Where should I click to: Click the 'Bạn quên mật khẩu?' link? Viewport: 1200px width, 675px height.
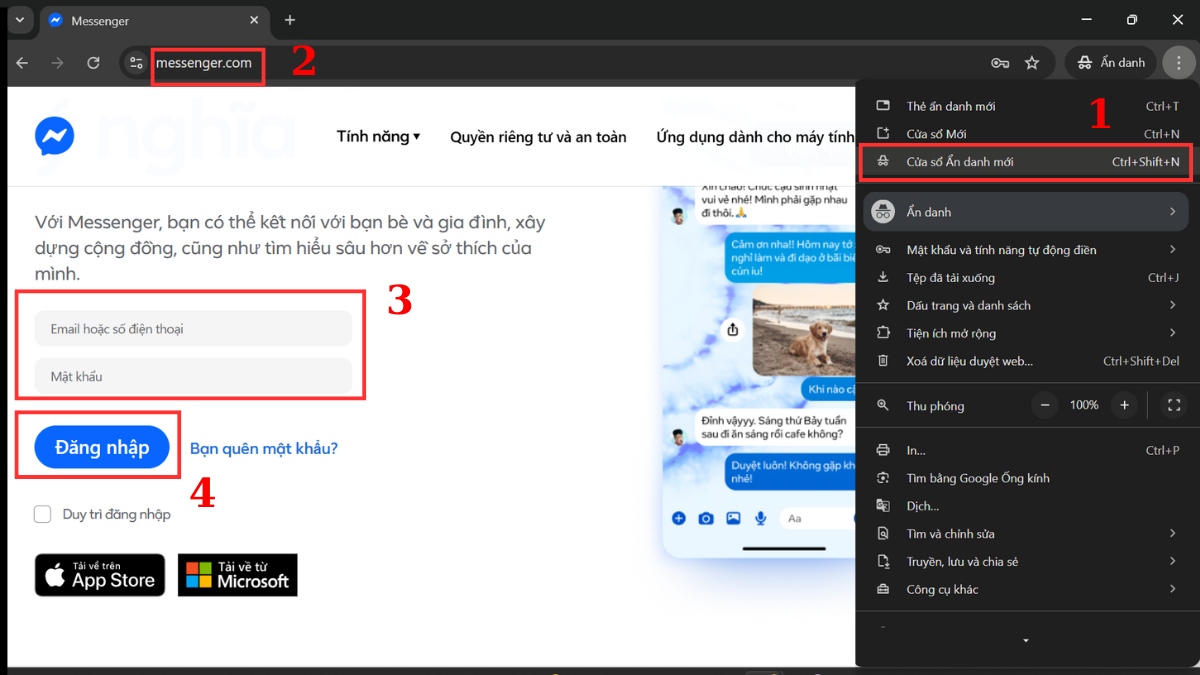(x=264, y=449)
